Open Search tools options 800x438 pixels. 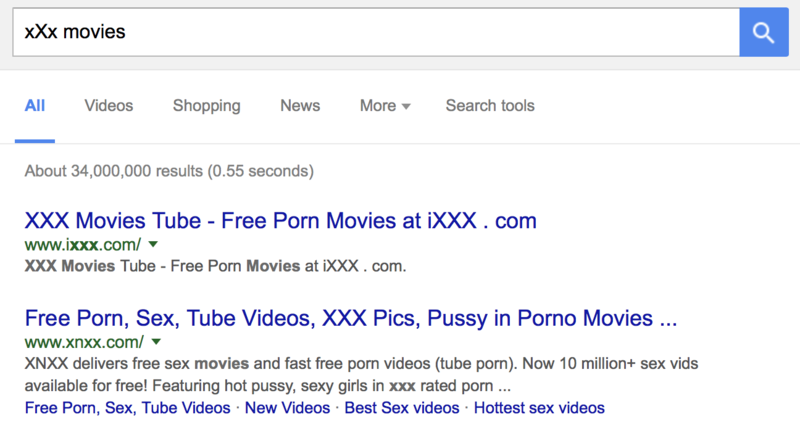click(x=490, y=106)
